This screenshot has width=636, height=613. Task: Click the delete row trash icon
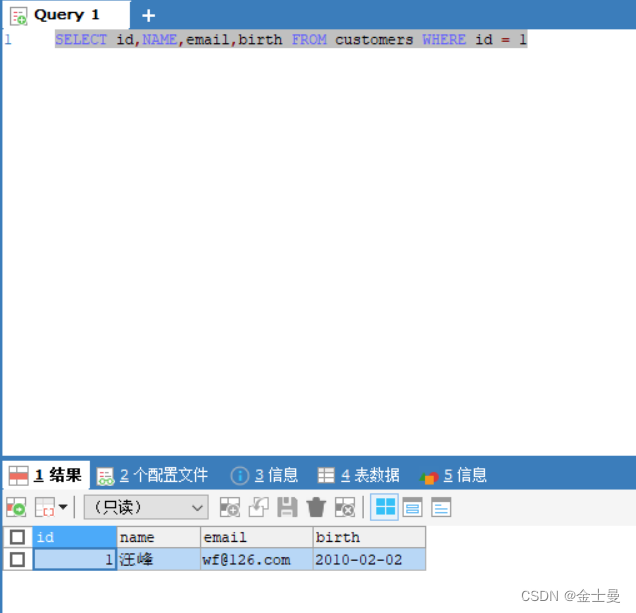tap(316, 507)
